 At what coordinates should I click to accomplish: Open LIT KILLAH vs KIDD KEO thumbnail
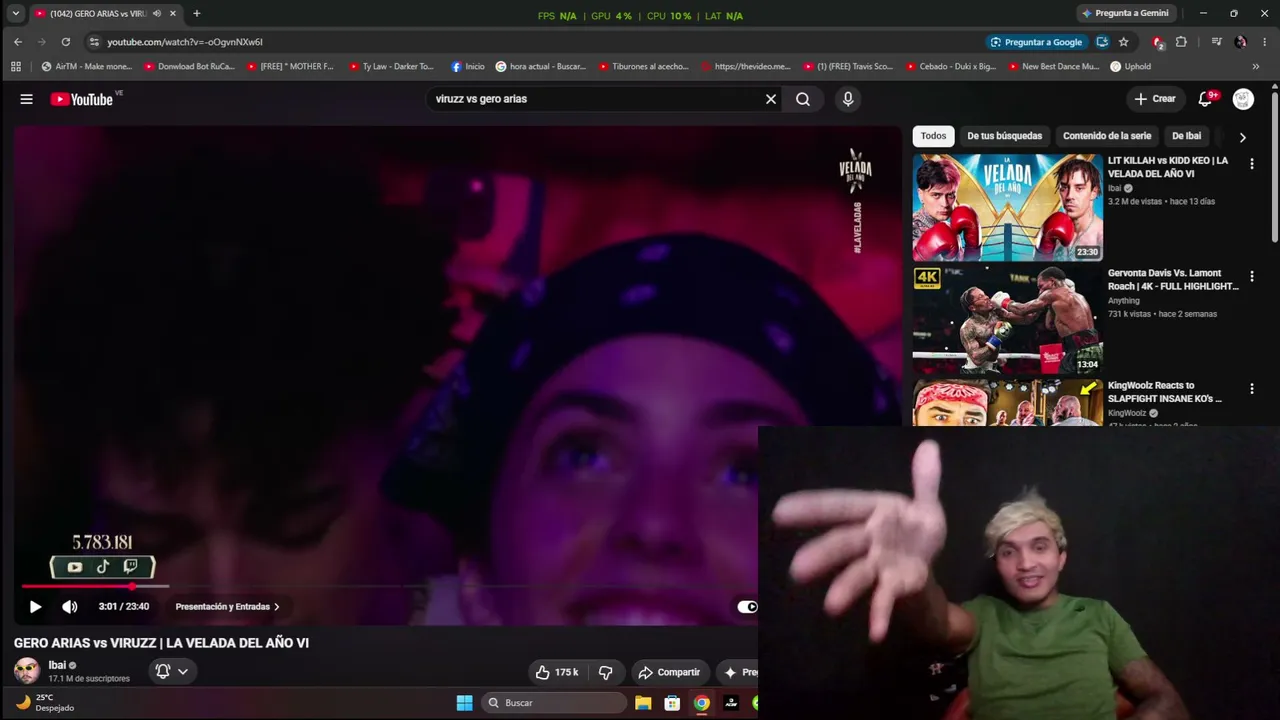click(x=1007, y=207)
